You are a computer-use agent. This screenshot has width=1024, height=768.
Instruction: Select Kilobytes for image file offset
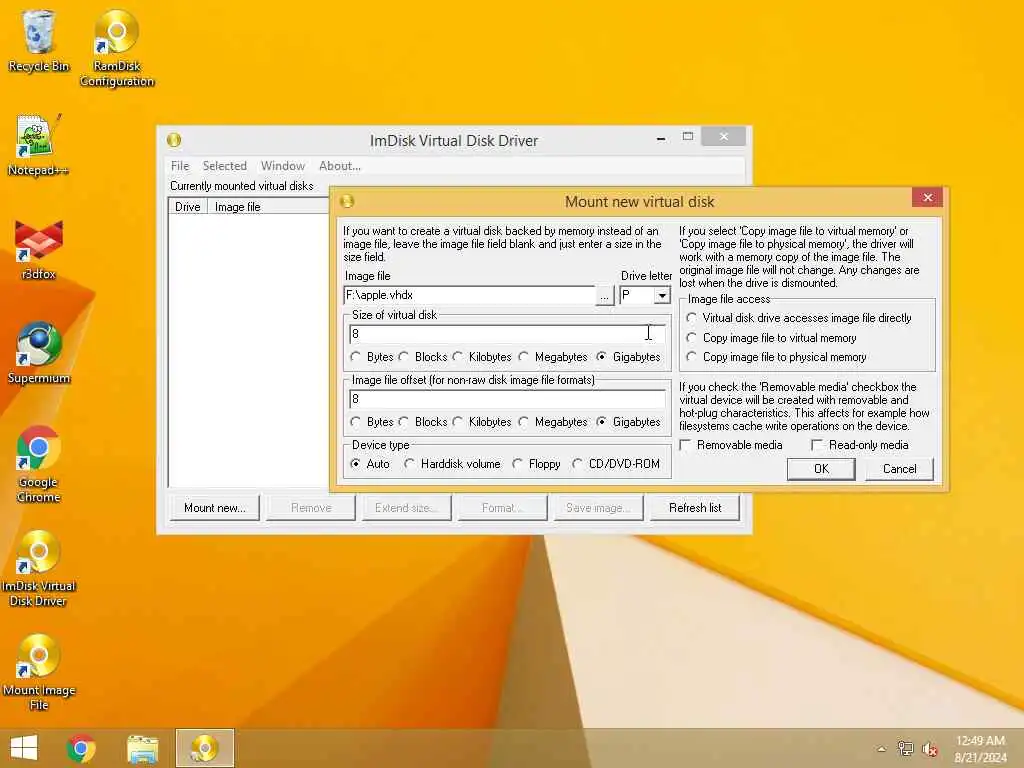482,422
